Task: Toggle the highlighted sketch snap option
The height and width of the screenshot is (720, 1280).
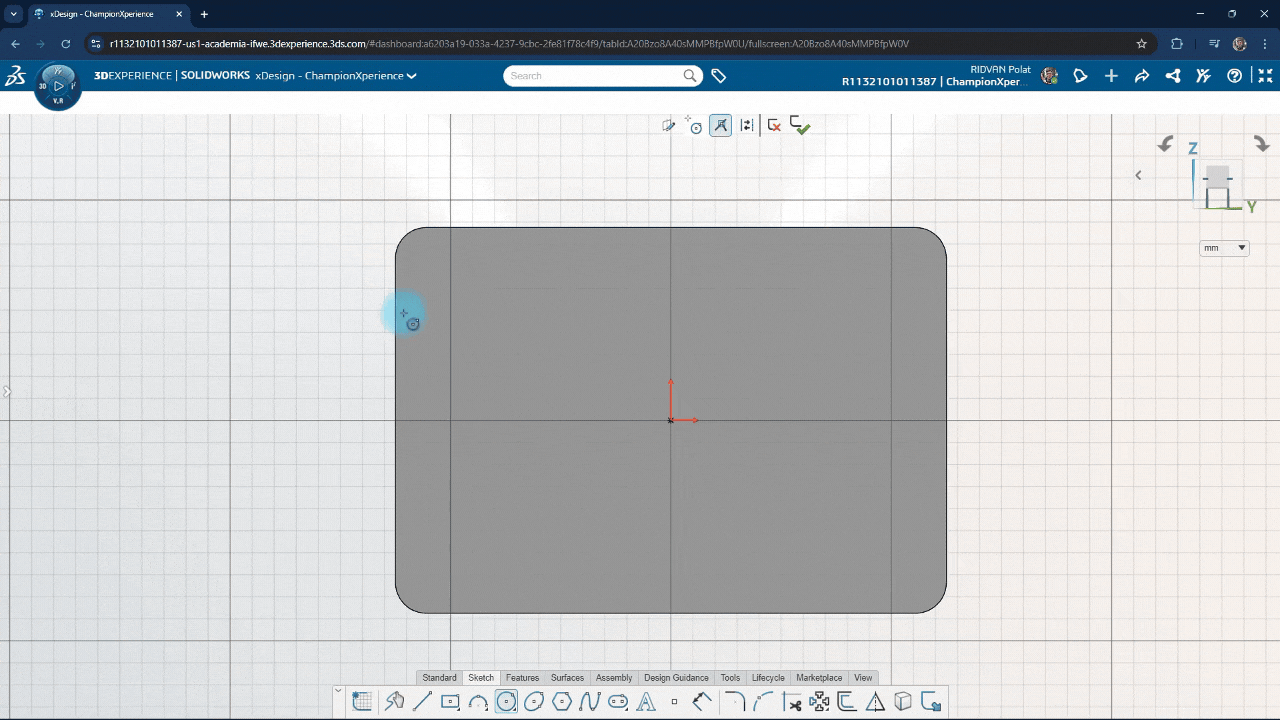Action: [x=721, y=125]
